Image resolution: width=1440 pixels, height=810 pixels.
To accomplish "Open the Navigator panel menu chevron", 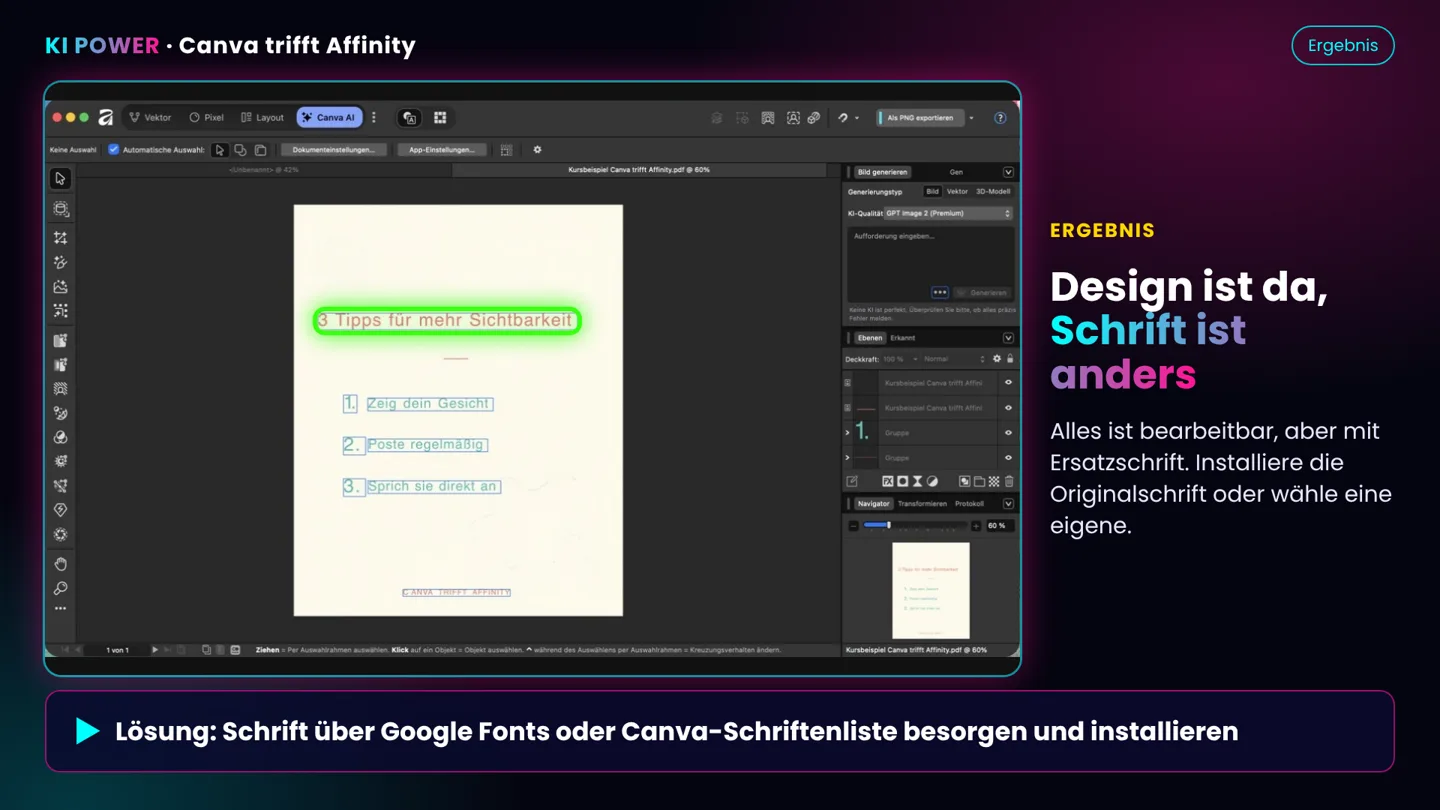I will 1008,504.
